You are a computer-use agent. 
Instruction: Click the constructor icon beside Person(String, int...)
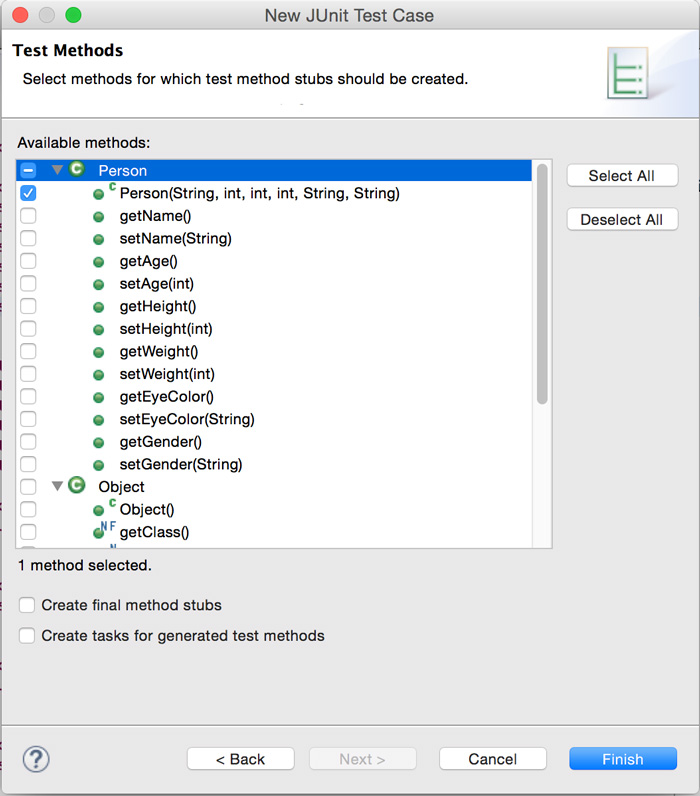tap(100, 194)
